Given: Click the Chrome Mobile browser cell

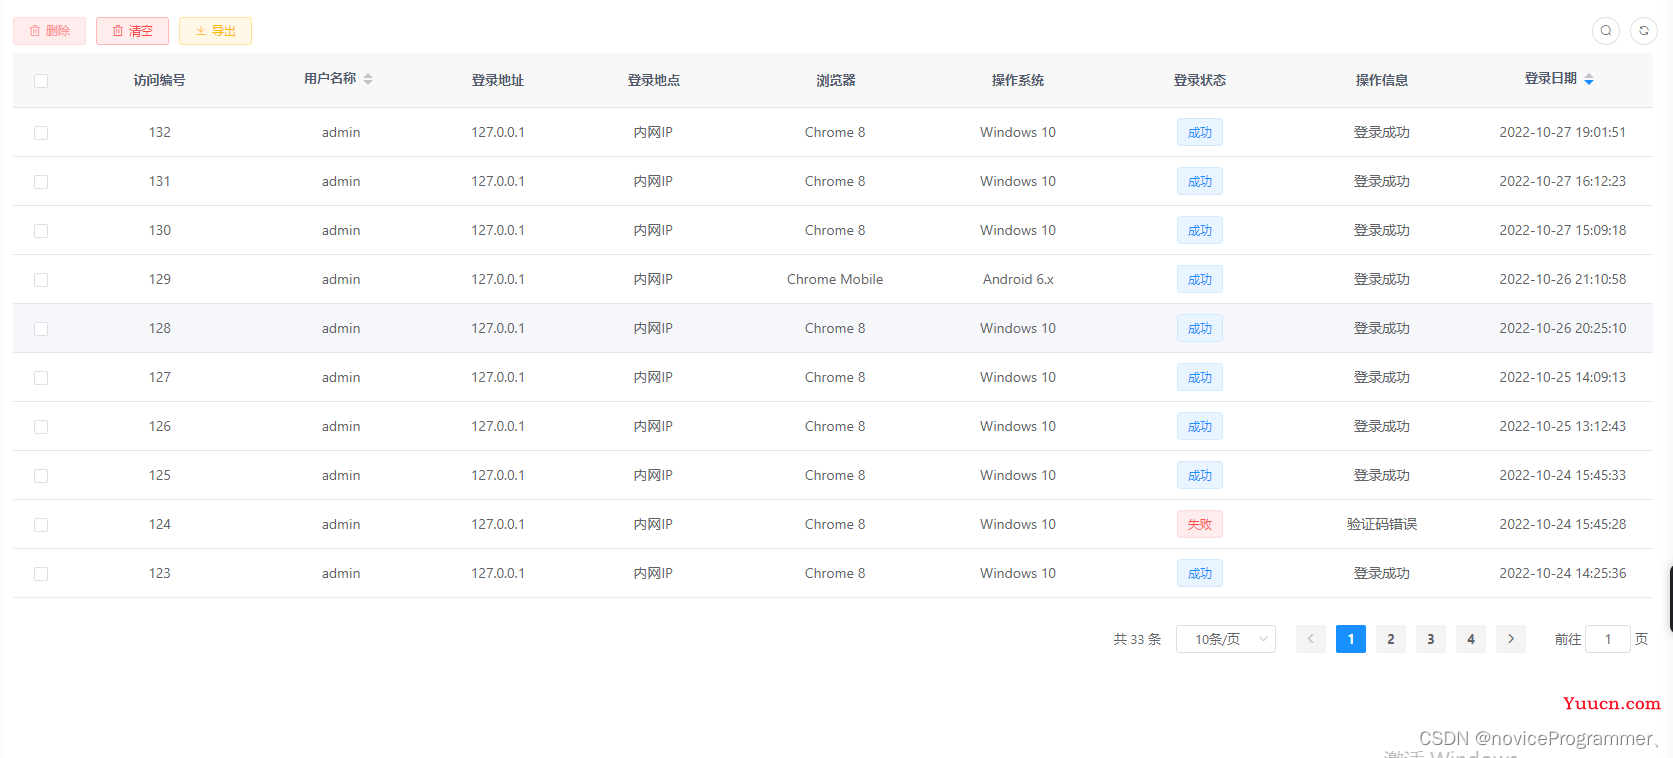Looking at the screenshot, I should coord(835,279).
